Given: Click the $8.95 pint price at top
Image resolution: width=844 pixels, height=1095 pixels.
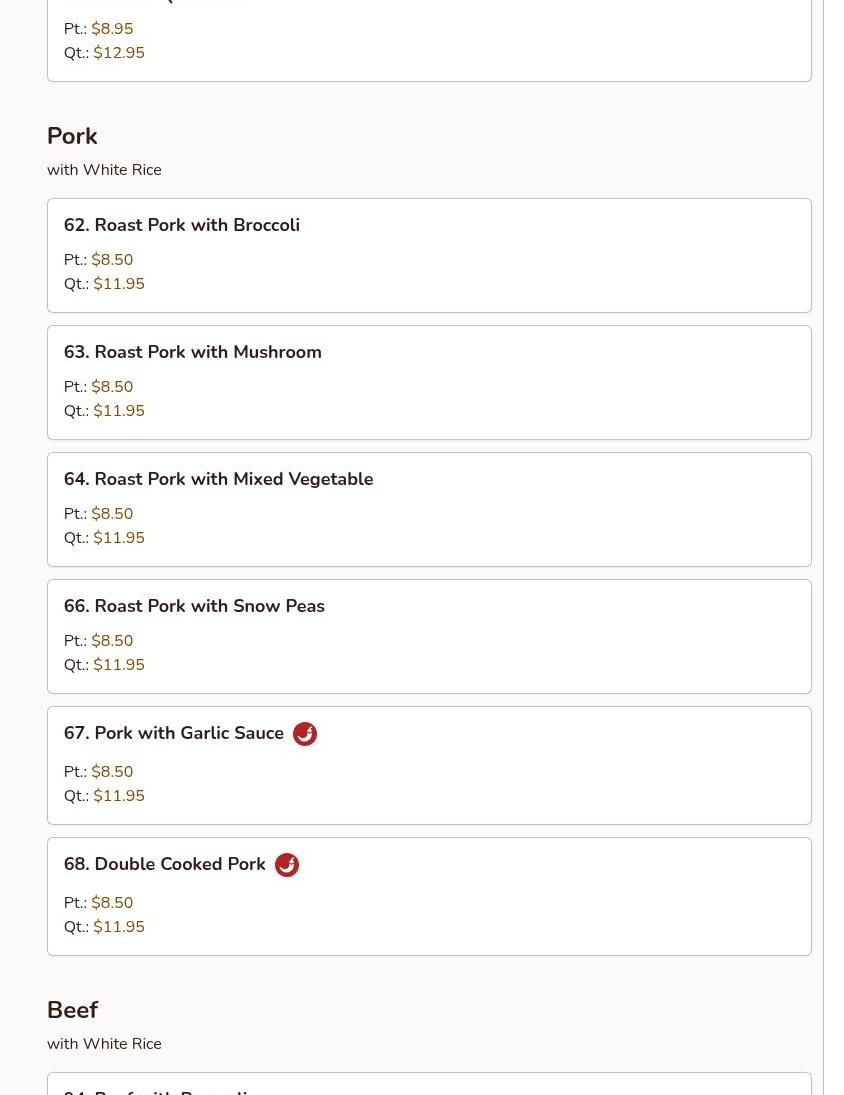Looking at the screenshot, I should pos(112,29).
